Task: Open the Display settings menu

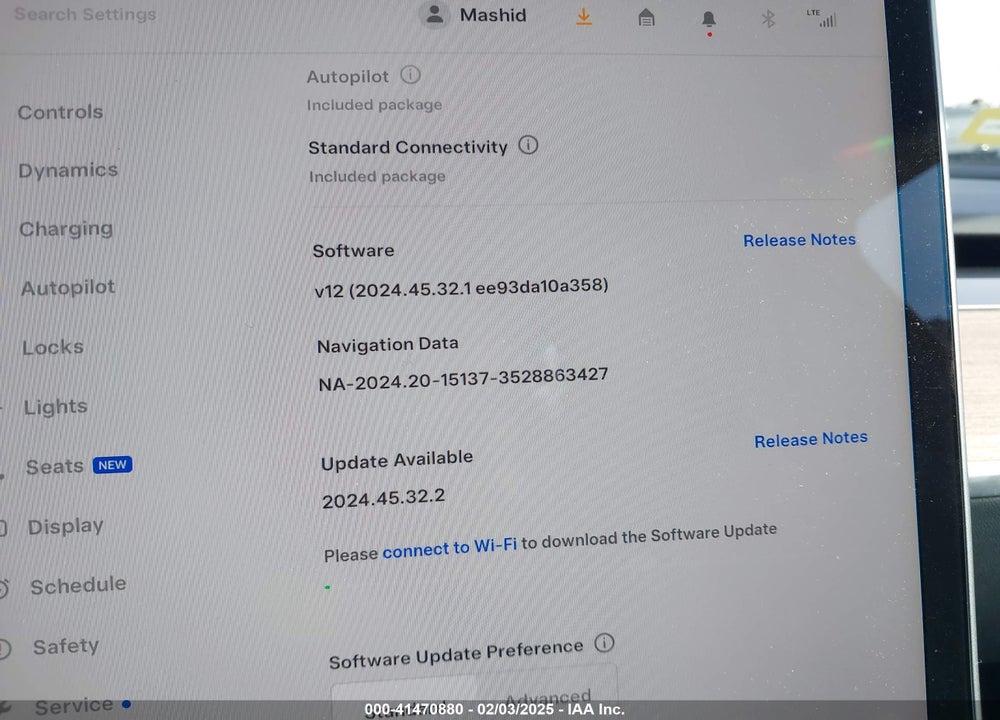Action: [65, 527]
